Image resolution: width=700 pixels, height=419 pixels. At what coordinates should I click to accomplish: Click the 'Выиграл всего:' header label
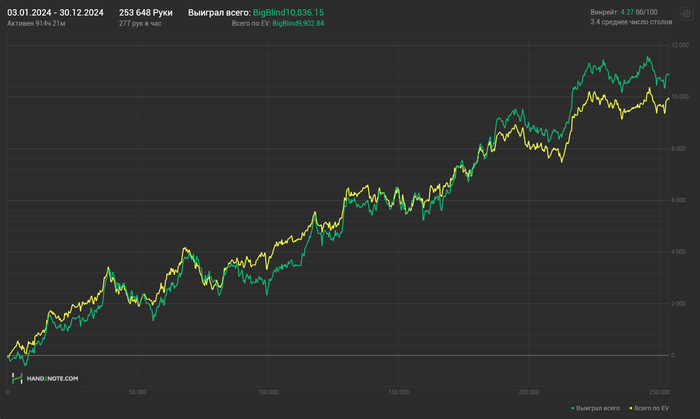click(x=219, y=12)
